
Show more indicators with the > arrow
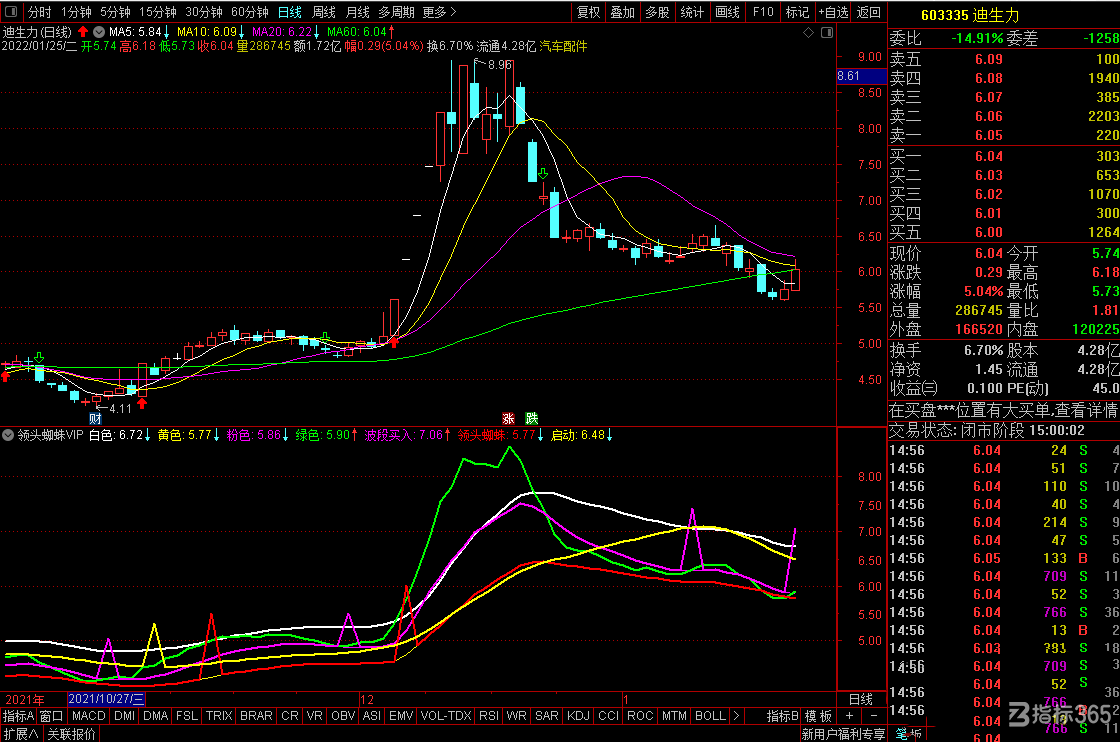(736, 716)
